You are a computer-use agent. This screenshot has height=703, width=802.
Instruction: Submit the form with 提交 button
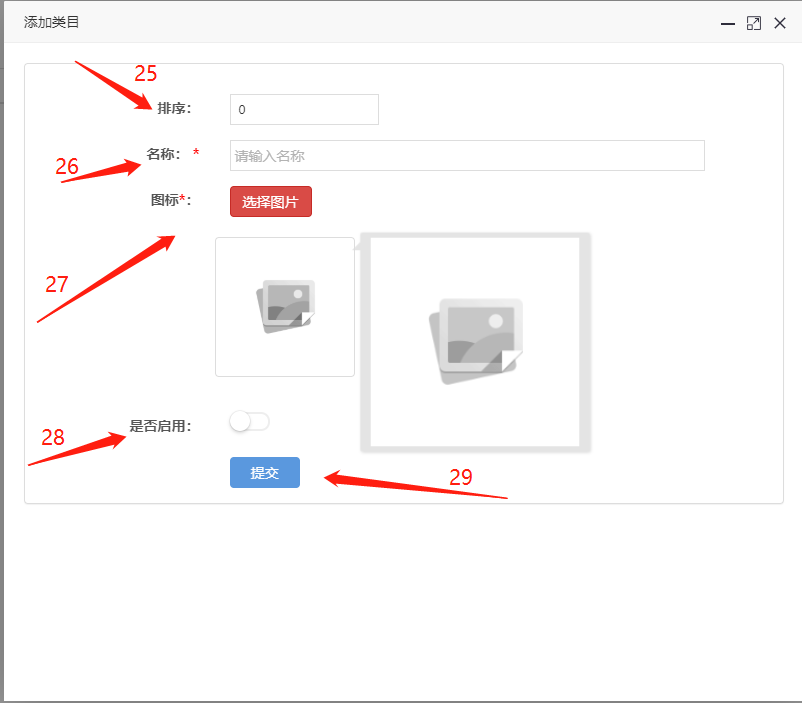coord(265,473)
